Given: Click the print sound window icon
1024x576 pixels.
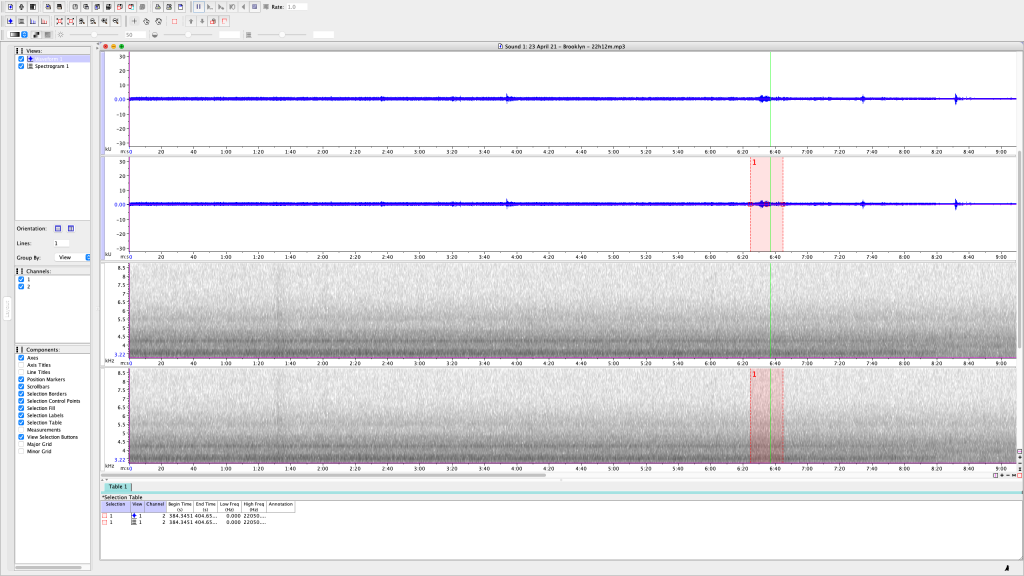Looking at the screenshot, I should pyautogui.click(x=159, y=7).
